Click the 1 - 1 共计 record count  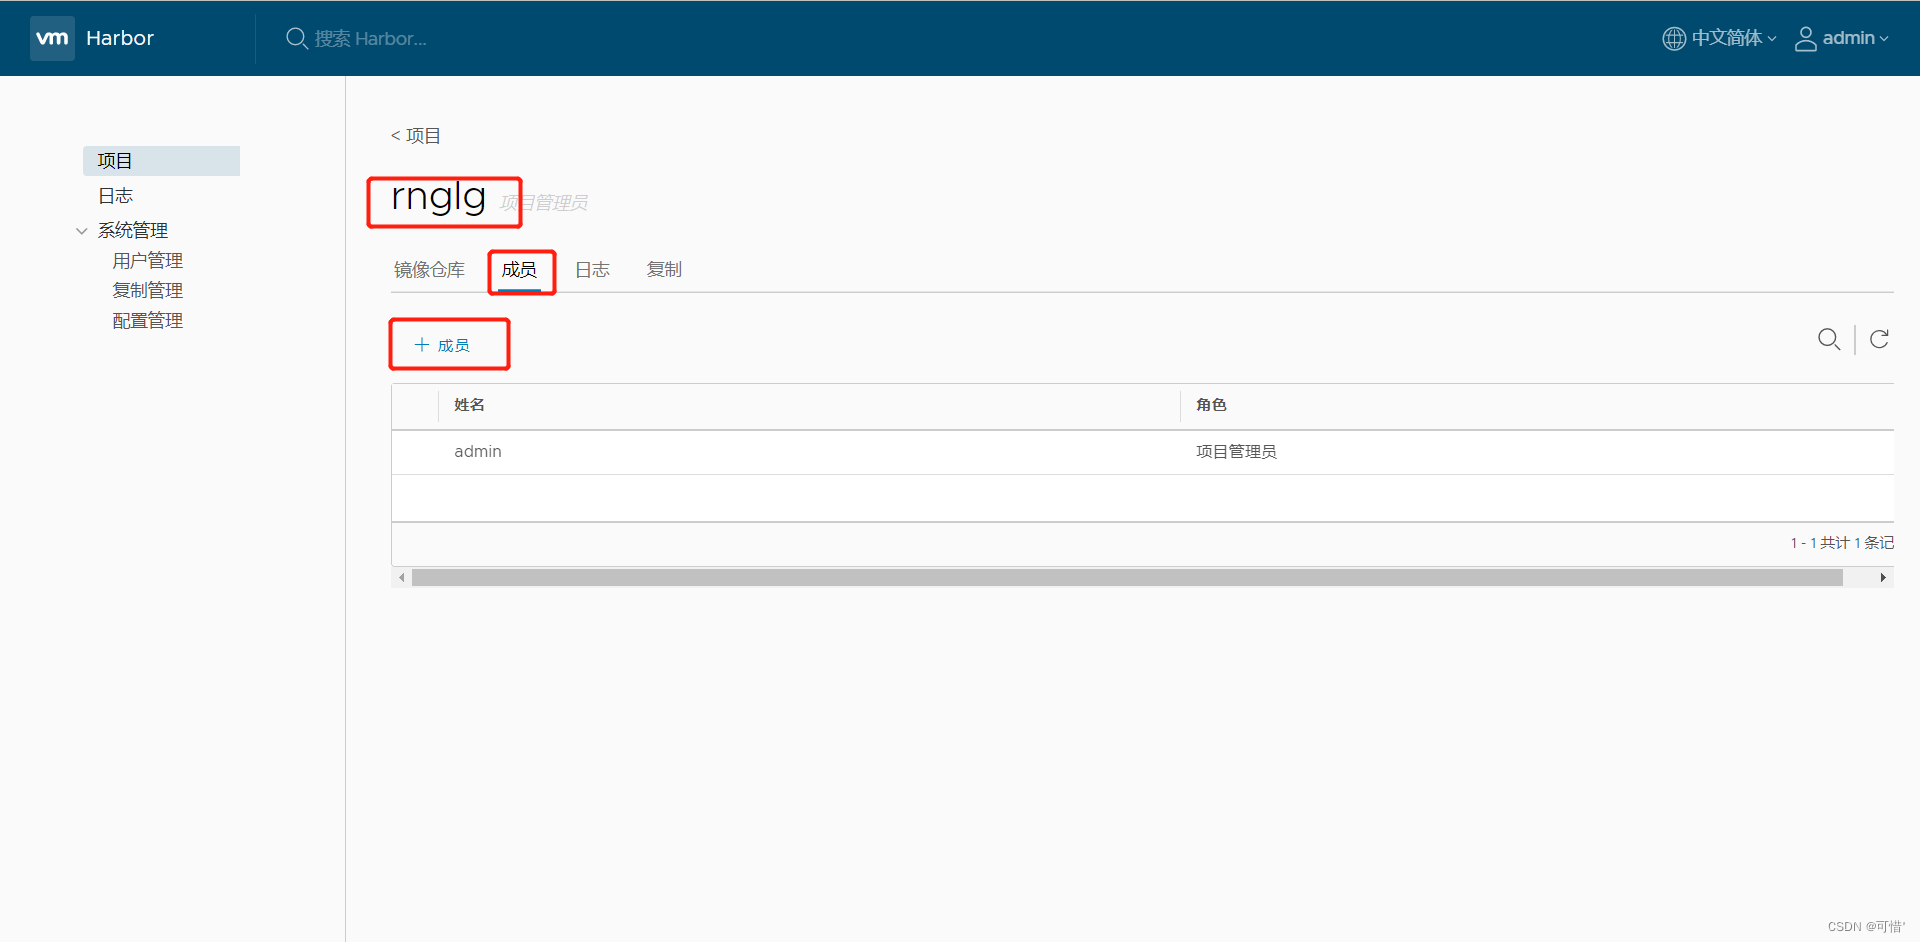click(1842, 543)
